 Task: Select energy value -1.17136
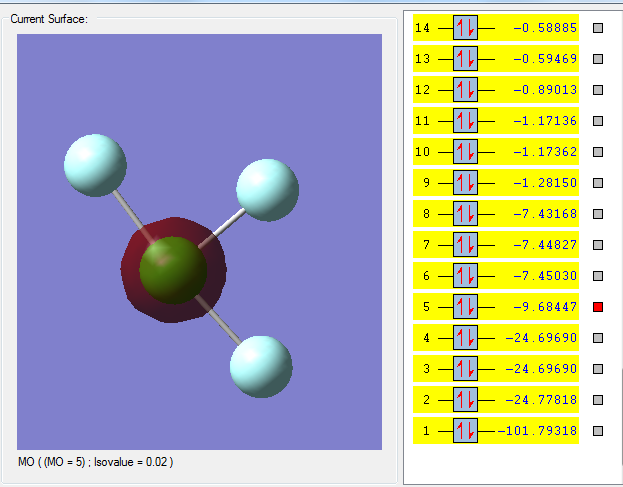tap(545, 121)
